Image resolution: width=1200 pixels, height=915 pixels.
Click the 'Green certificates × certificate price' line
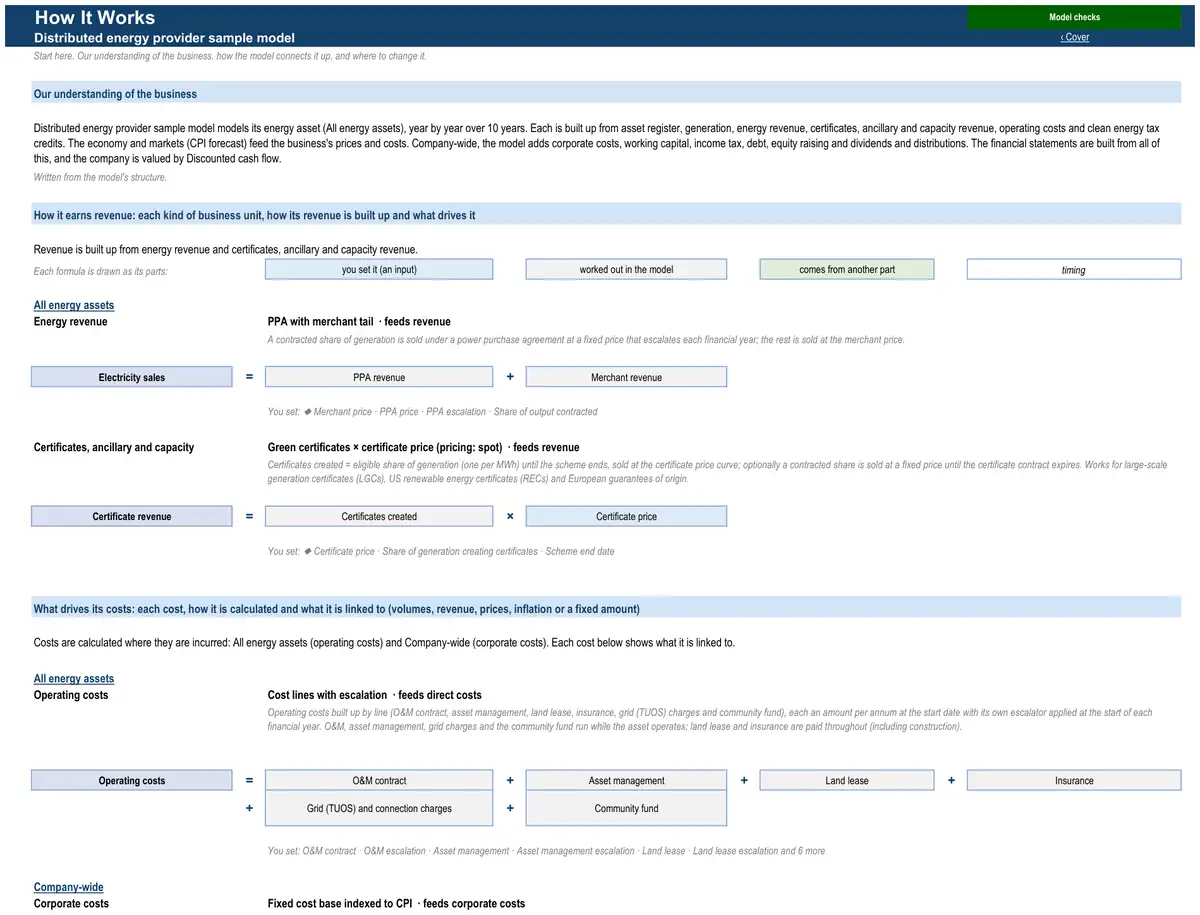(x=423, y=447)
